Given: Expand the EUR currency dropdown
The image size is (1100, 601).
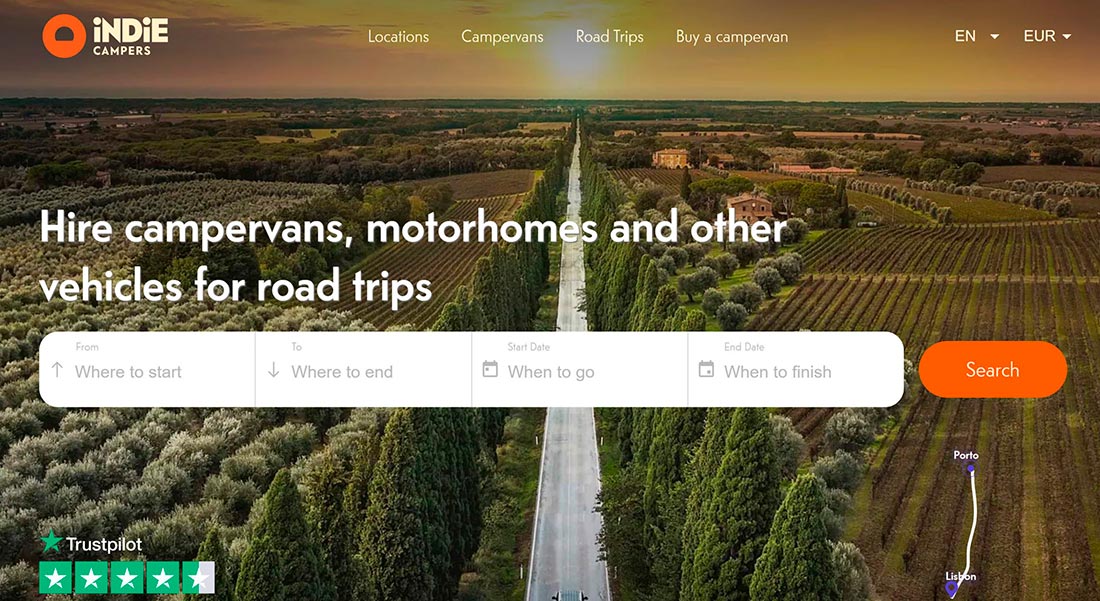Looking at the screenshot, I should 1047,36.
